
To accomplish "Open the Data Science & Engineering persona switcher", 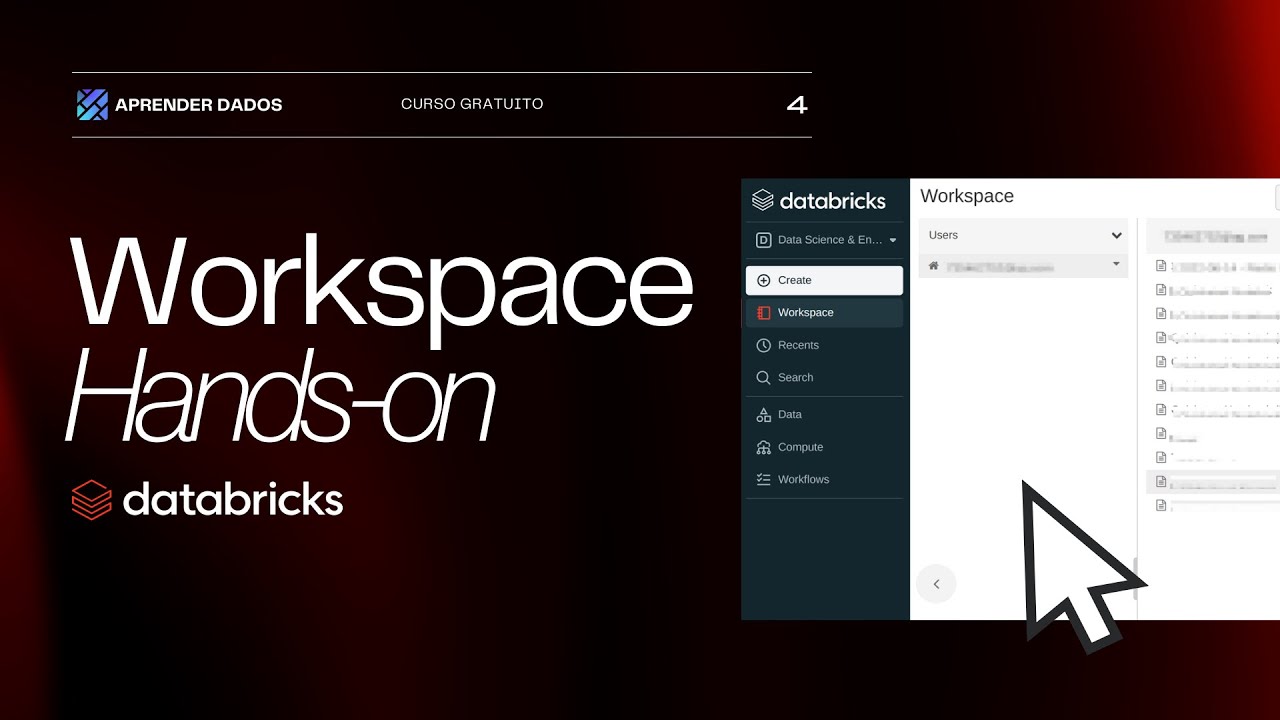I will point(825,240).
